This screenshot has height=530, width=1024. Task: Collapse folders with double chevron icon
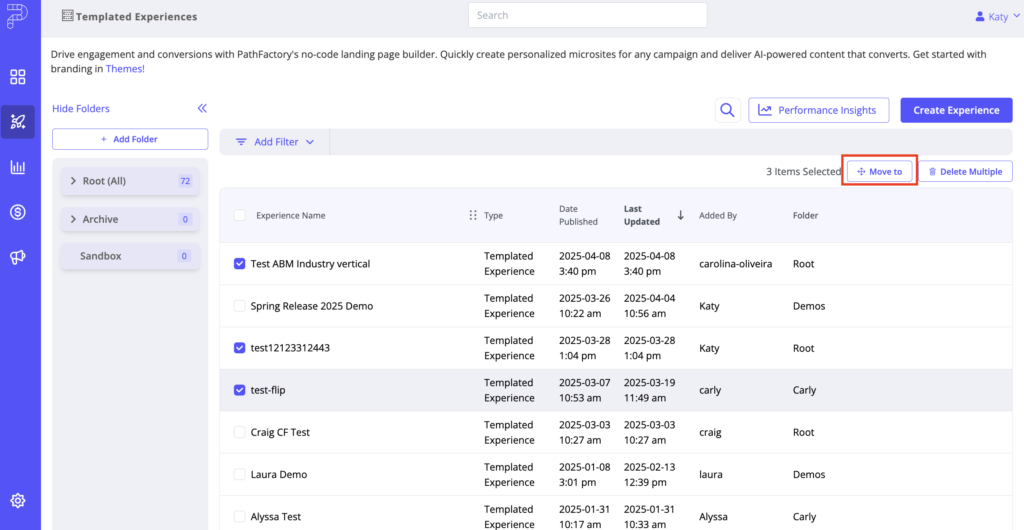(x=202, y=108)
